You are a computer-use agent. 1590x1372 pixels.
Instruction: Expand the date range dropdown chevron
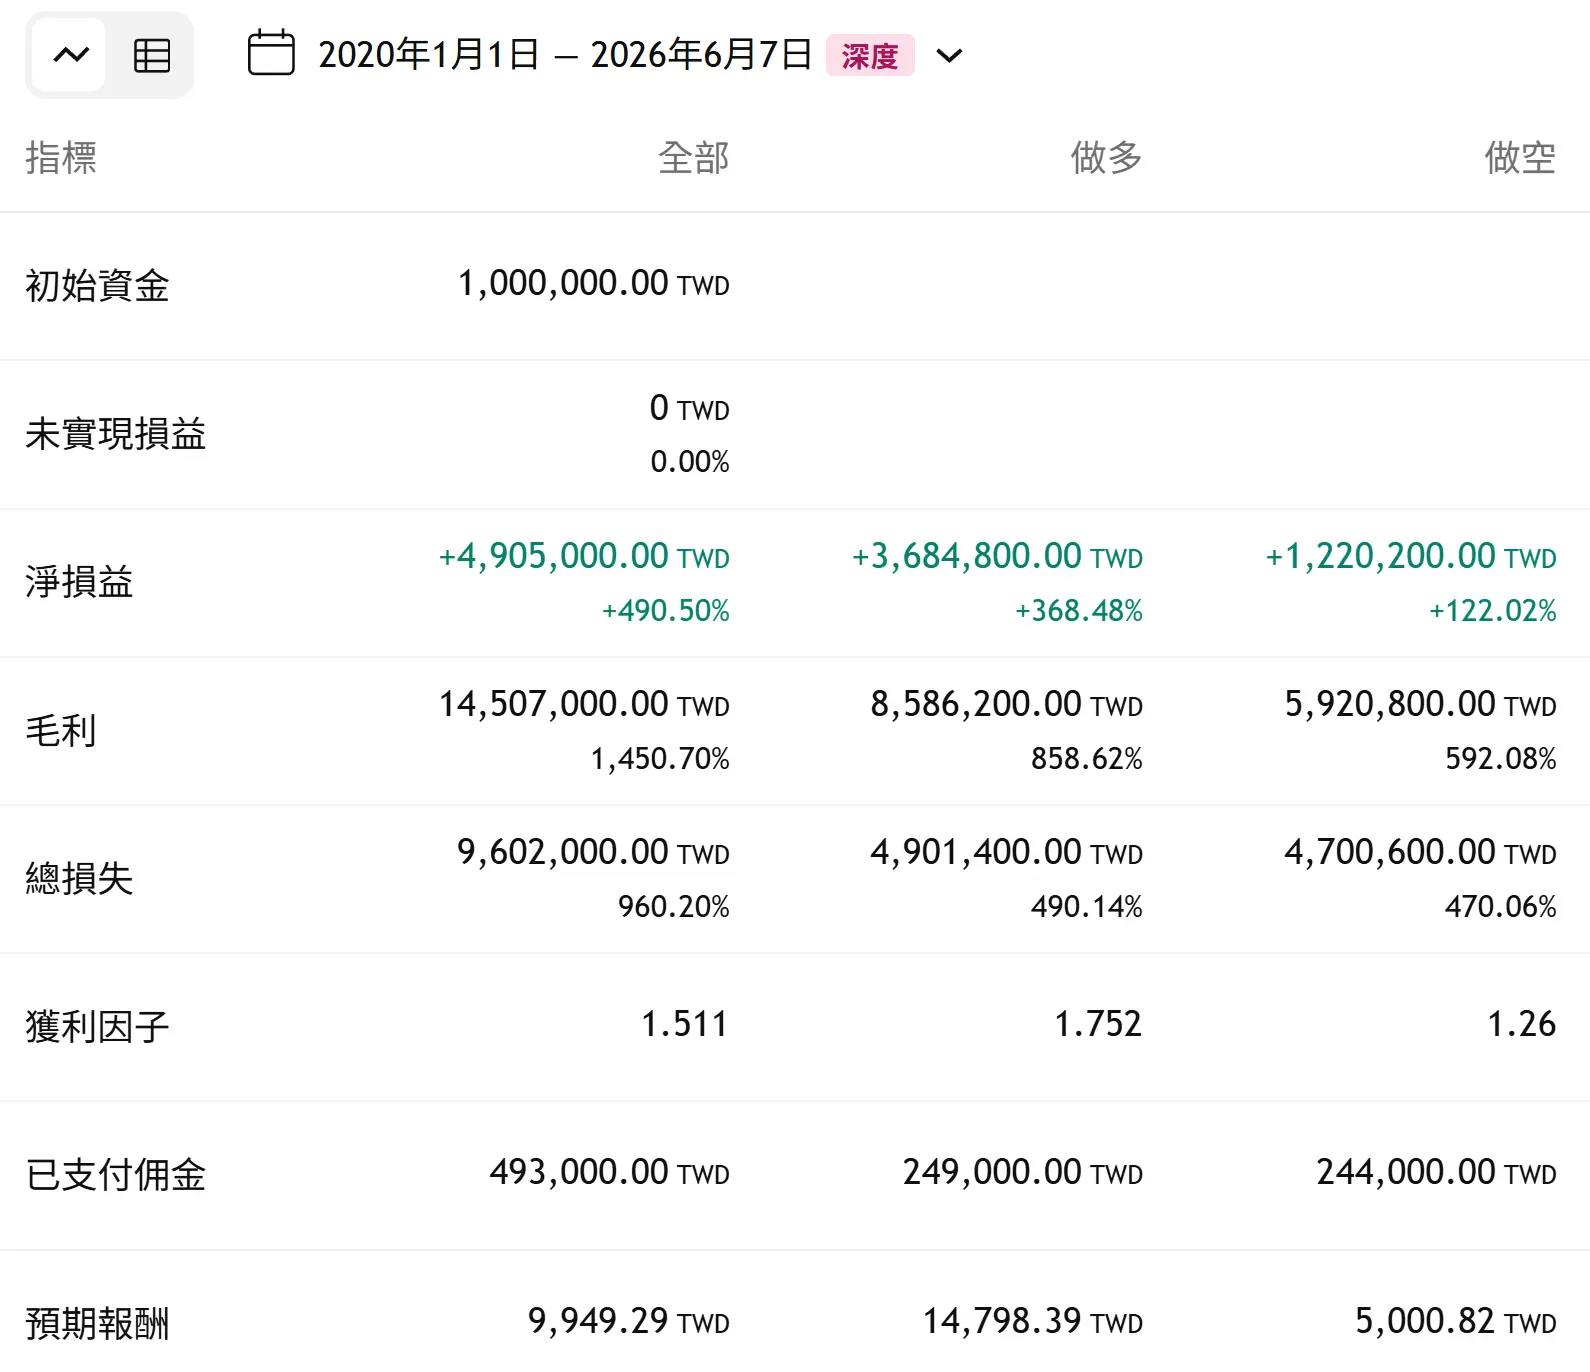(x=949, y=56)
